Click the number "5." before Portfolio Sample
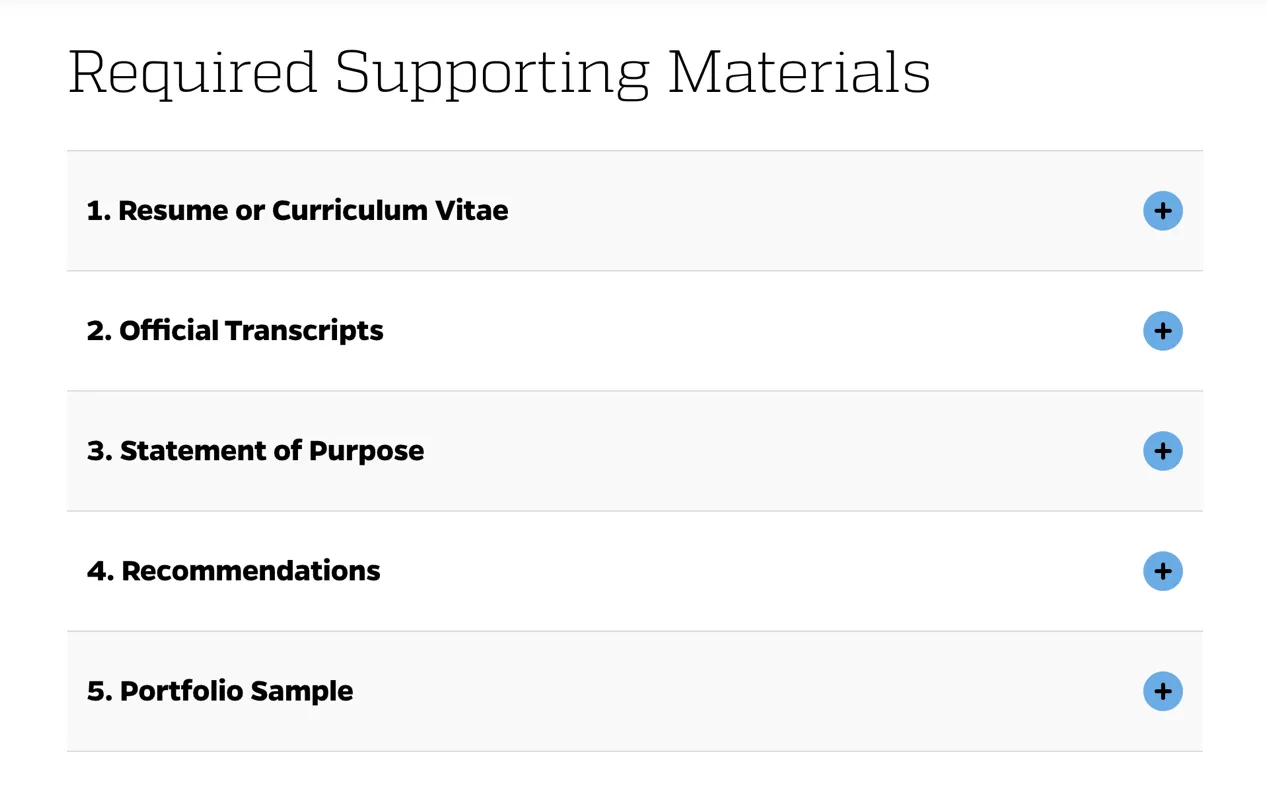 (x=99, y=691)
